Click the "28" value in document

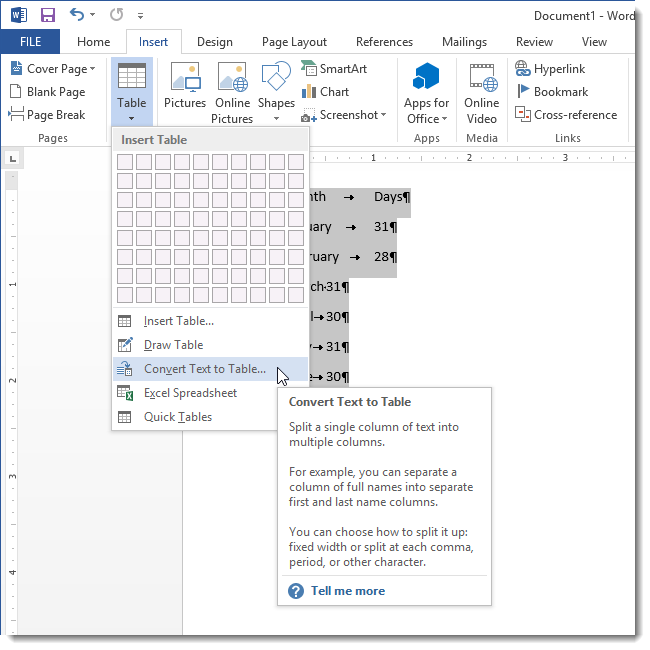[x=381, y=257]
